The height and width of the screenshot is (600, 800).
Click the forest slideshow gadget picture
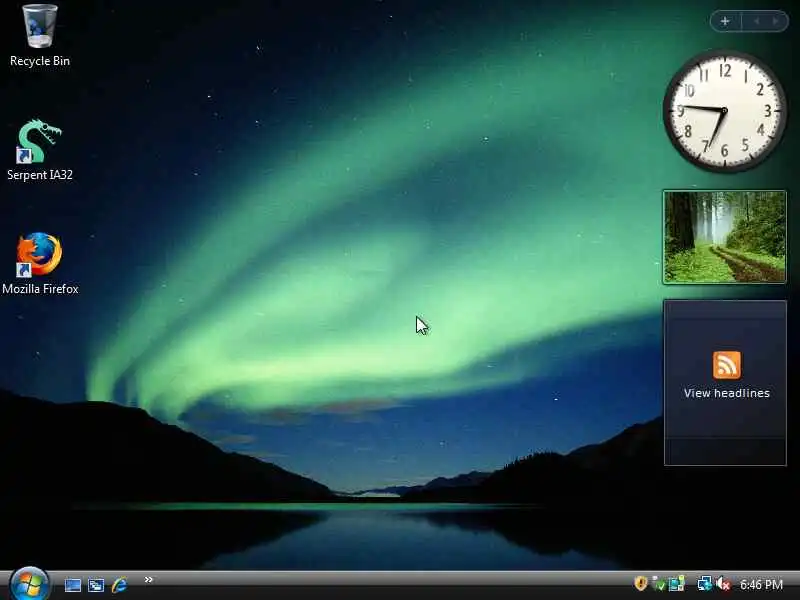pos(724,237)
